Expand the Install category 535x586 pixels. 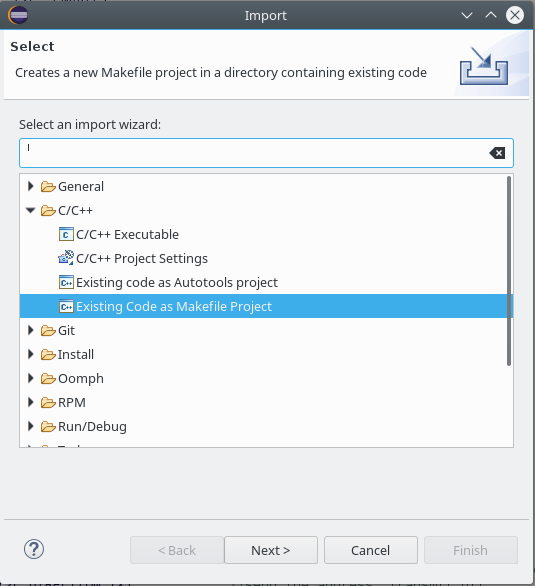coord(31,354)
